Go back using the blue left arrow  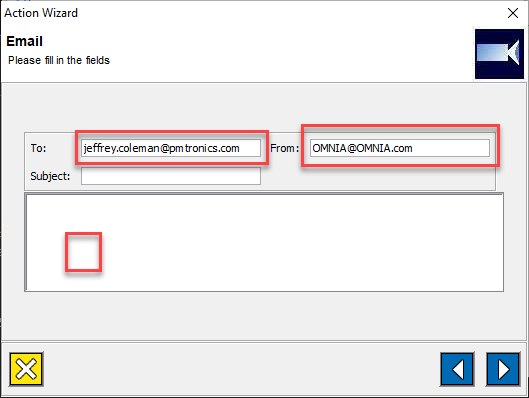click(x=457, y=369)
